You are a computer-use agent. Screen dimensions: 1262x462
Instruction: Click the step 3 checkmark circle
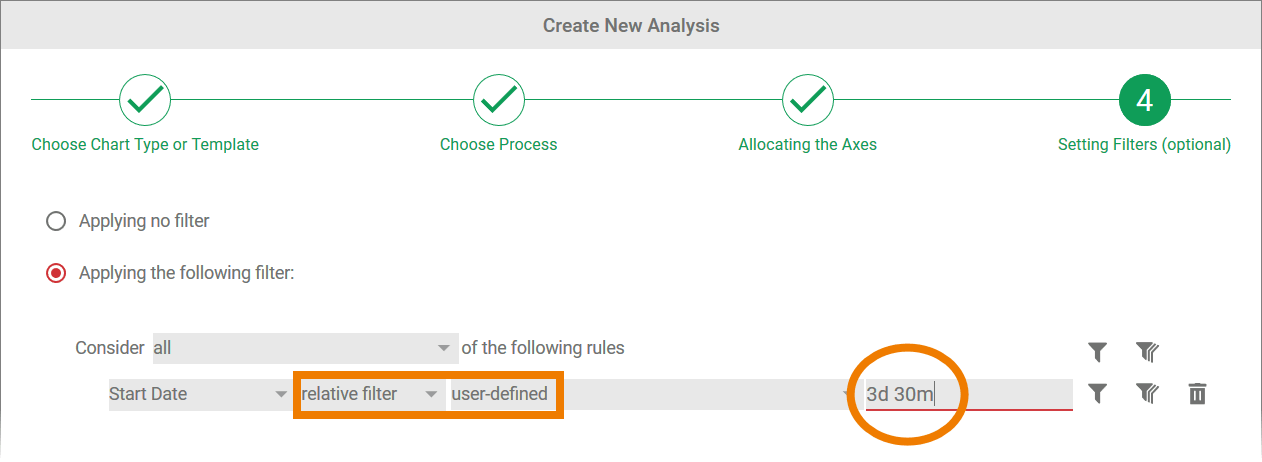(x=808, y=99)
